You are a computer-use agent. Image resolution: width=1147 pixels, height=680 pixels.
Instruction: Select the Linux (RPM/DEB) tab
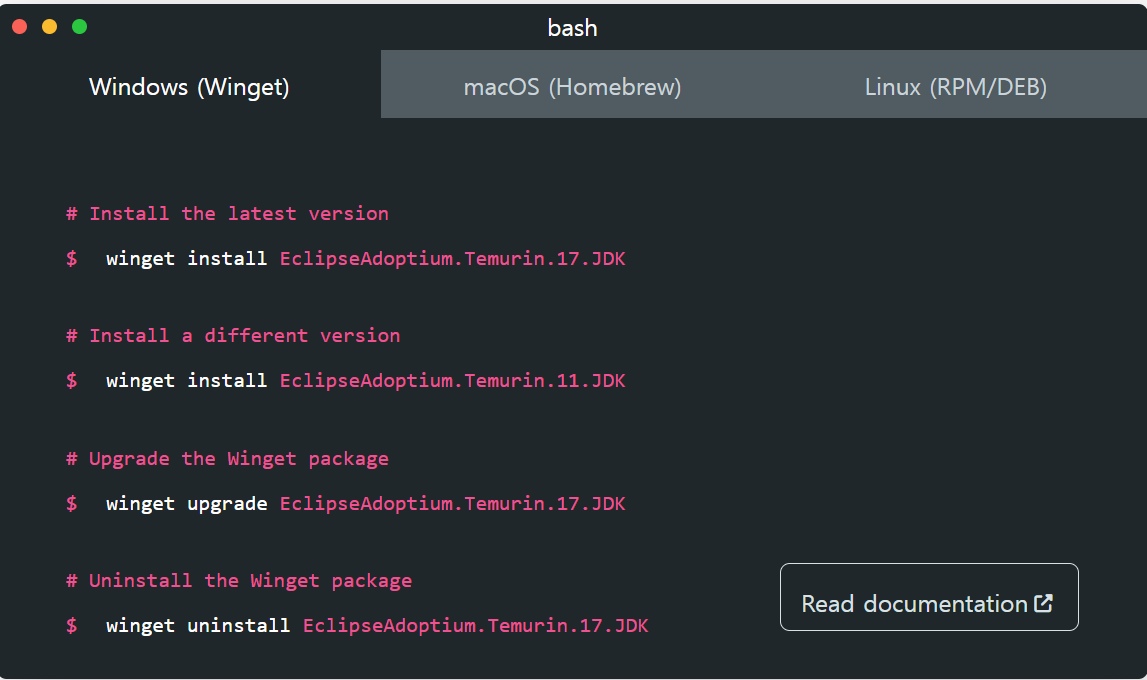(x=955, y=86)
